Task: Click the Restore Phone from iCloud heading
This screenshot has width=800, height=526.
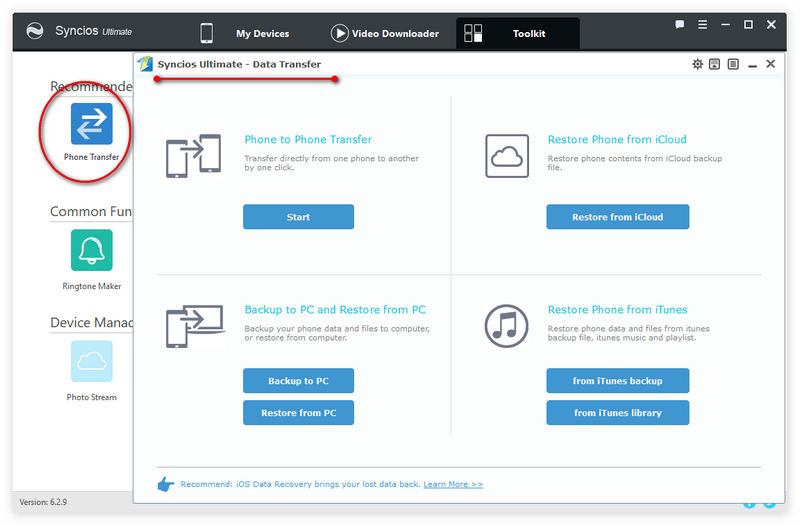Action: (x=617, y=139)
